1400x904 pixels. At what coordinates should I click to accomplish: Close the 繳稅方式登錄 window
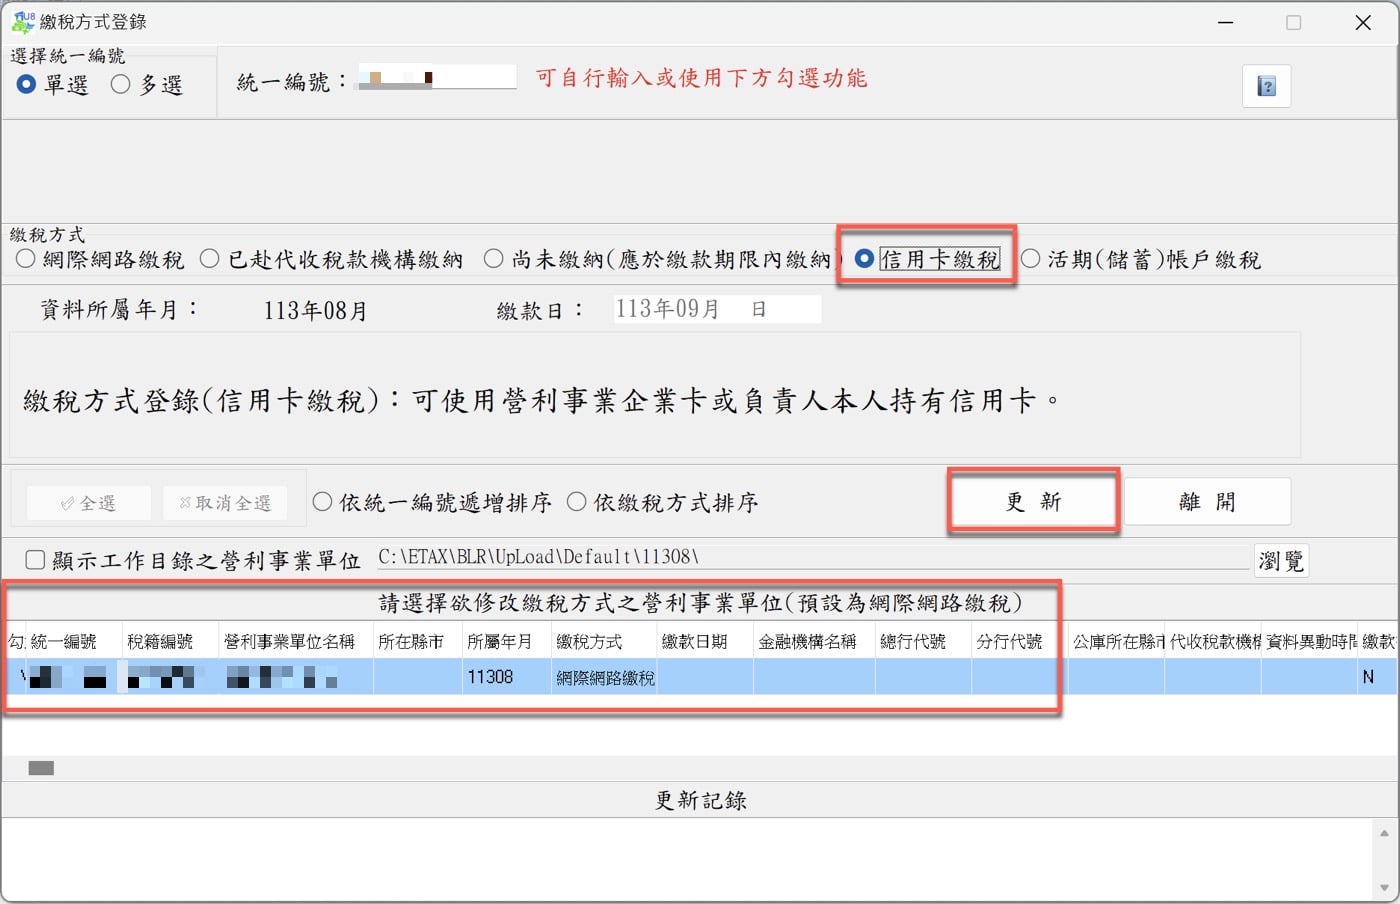coord(1363,22)
